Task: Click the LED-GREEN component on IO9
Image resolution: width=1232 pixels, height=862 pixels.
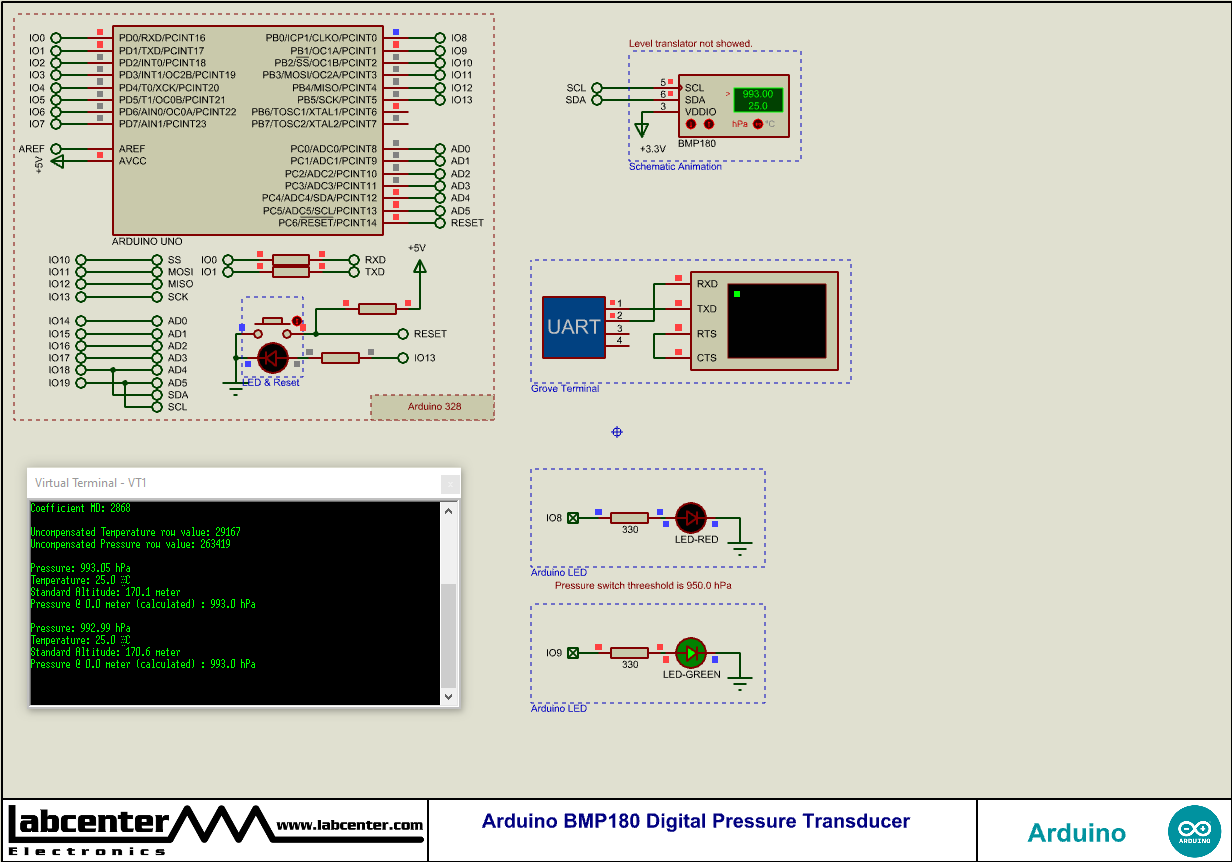Action: click(x=690, y=653)
